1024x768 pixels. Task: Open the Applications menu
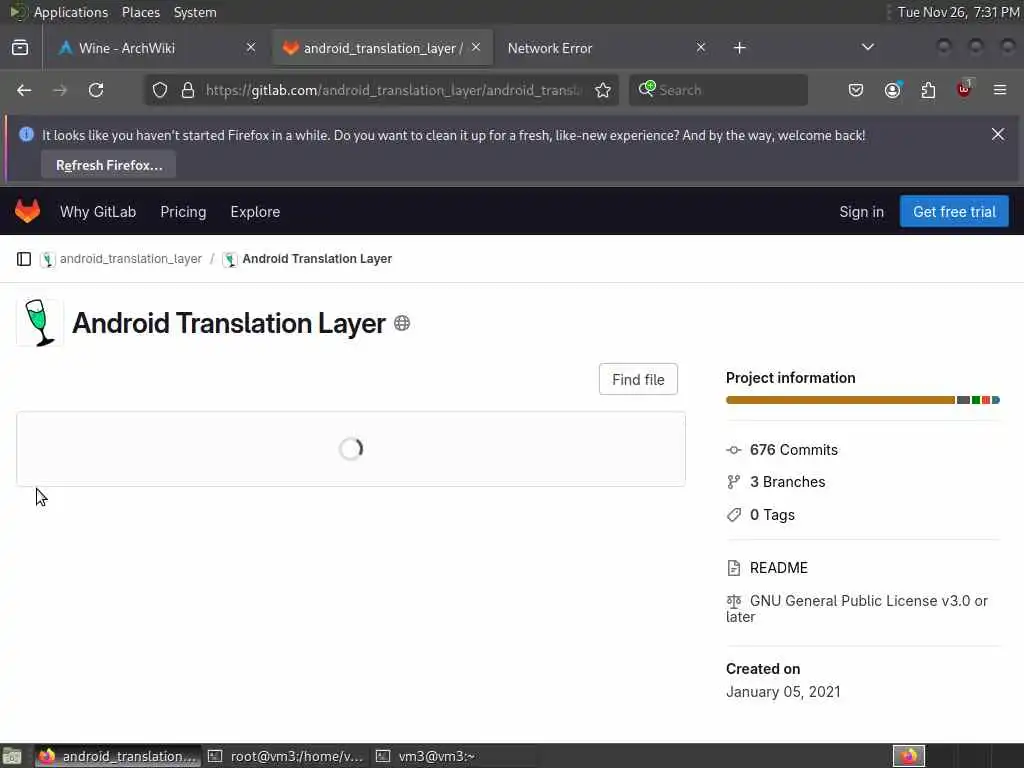point(71,12)
